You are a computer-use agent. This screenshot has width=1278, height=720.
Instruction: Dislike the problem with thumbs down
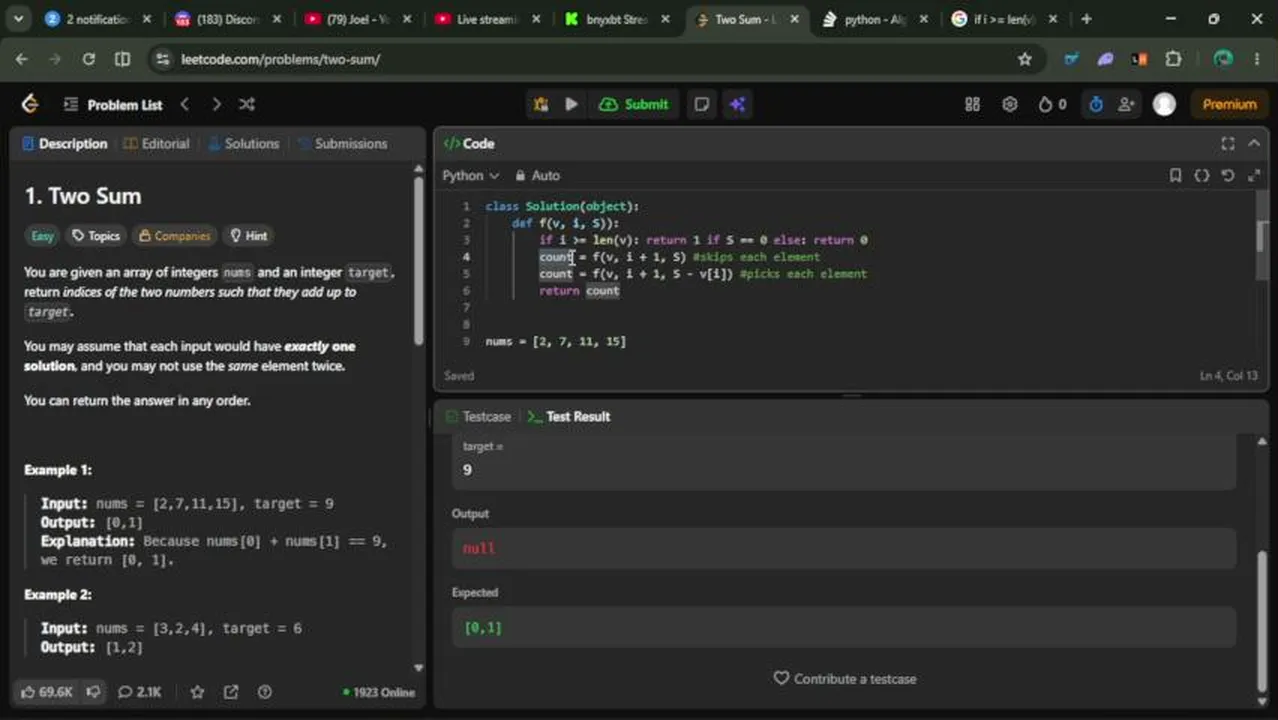(x=93, y=692)
